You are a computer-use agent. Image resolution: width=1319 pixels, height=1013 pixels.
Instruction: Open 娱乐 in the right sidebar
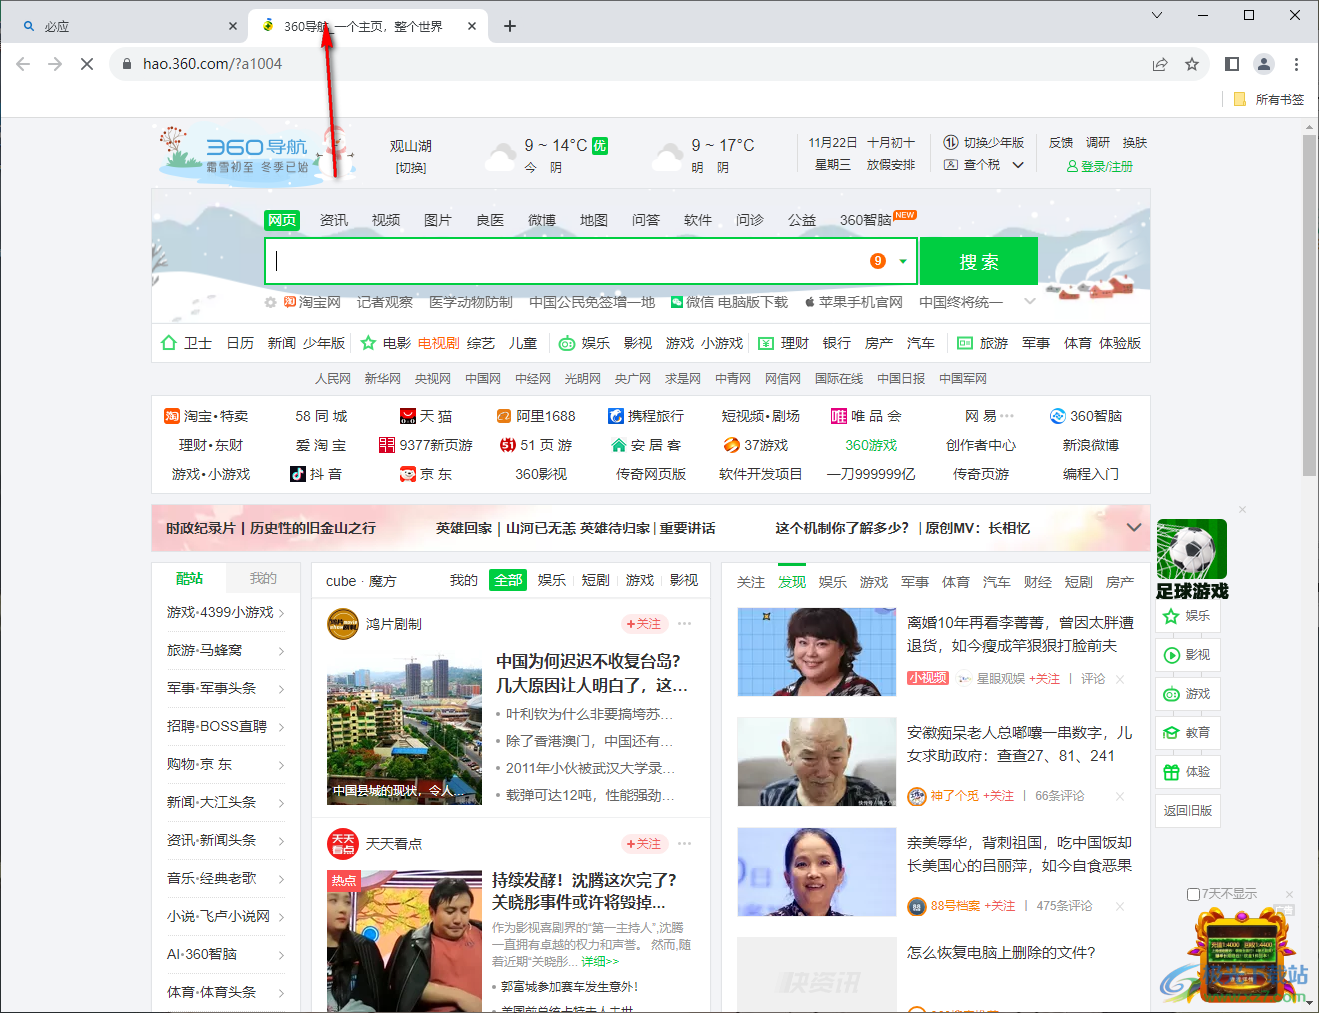tap(1188, 616)
